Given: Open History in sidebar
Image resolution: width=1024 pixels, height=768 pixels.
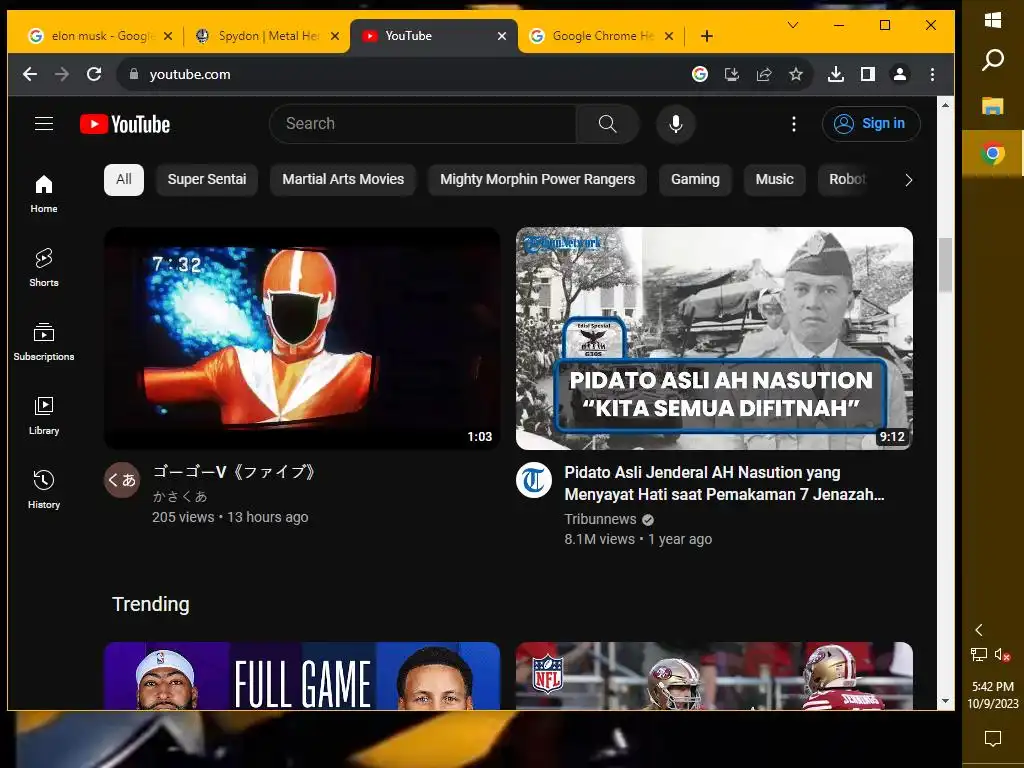Looking at the screenshot, I should (44, 489).
